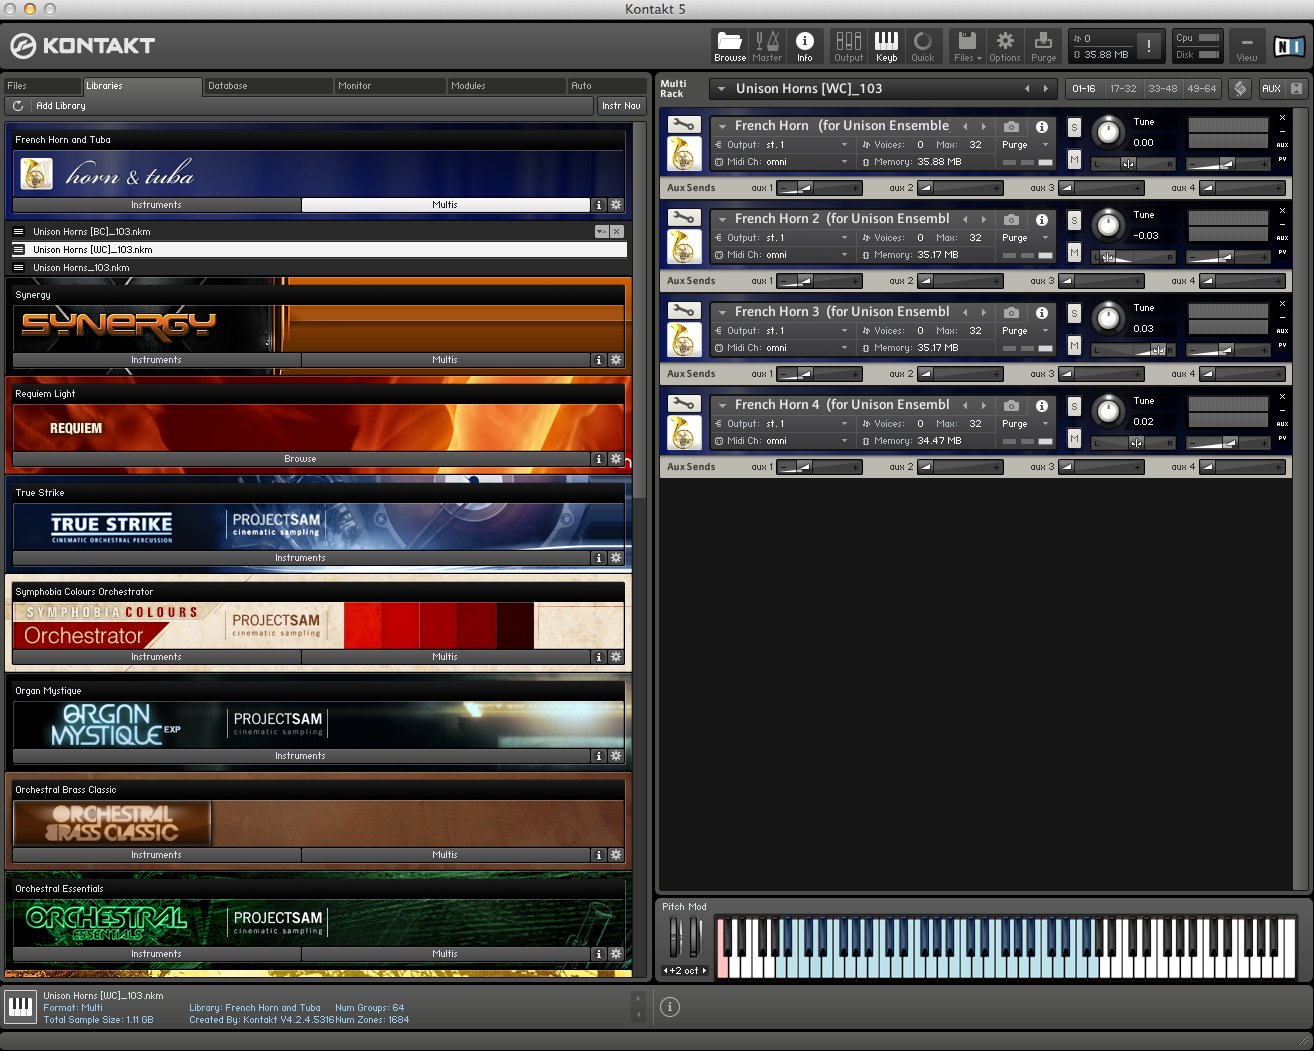The height and width of the screenshot is (1051, 1314).
Task: Solo the French Horn instrument
Action: pyautogui.click(x=1074, y=127)
